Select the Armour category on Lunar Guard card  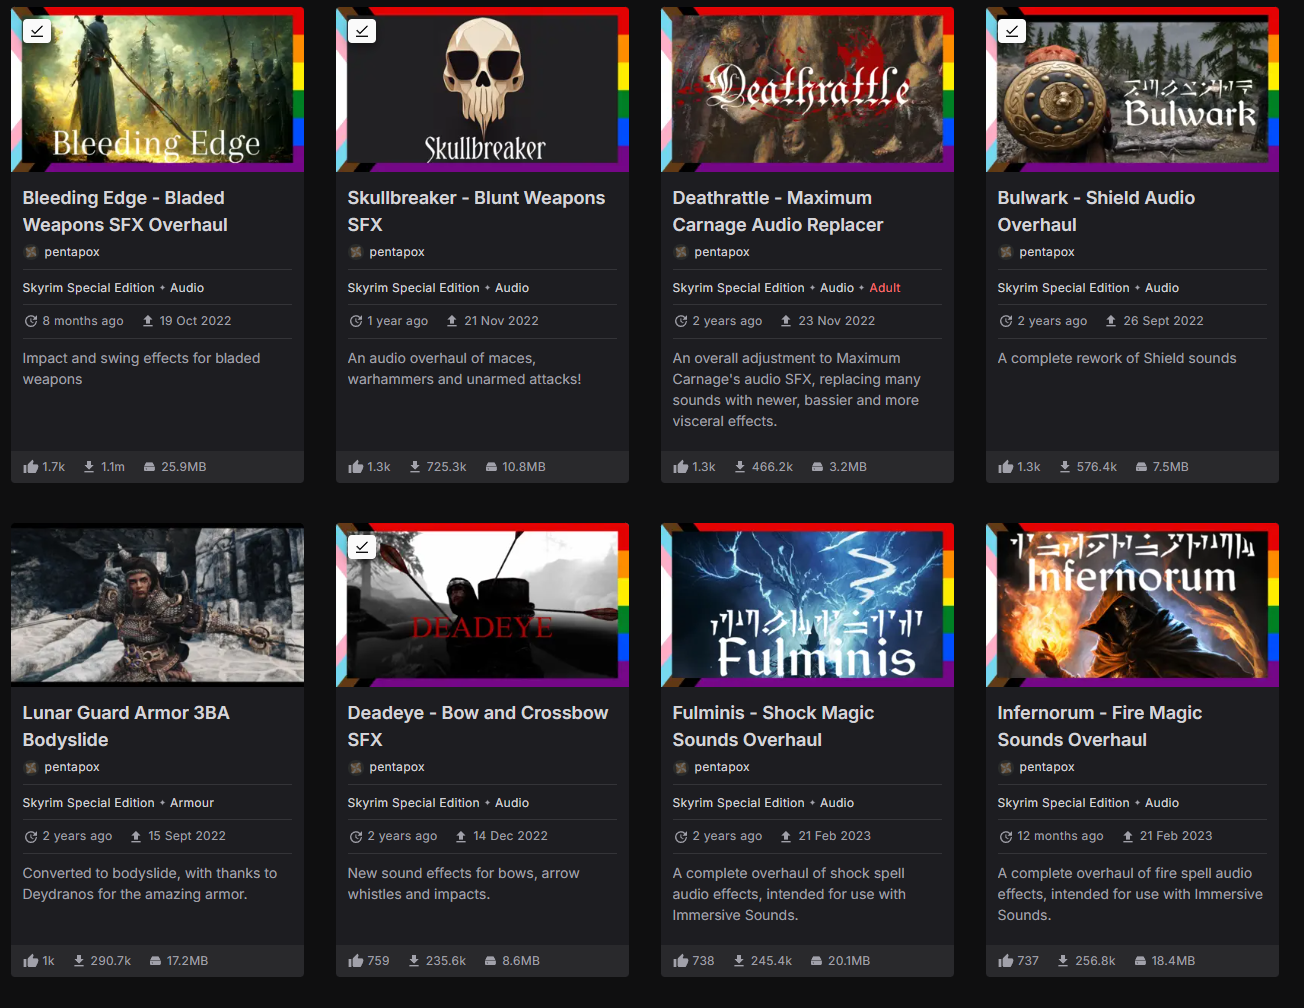coord(192,803)
